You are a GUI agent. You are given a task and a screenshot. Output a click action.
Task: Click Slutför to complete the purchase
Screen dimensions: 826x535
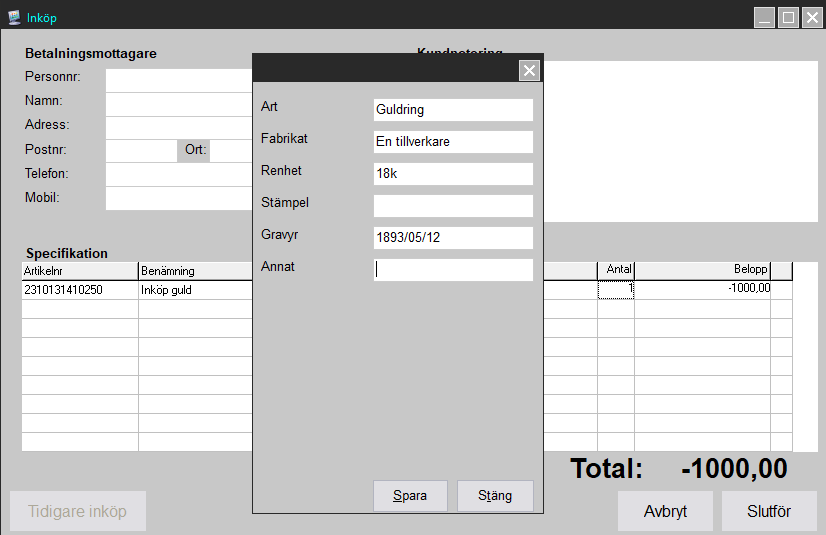pyautogui.click(x=768, y=511)
